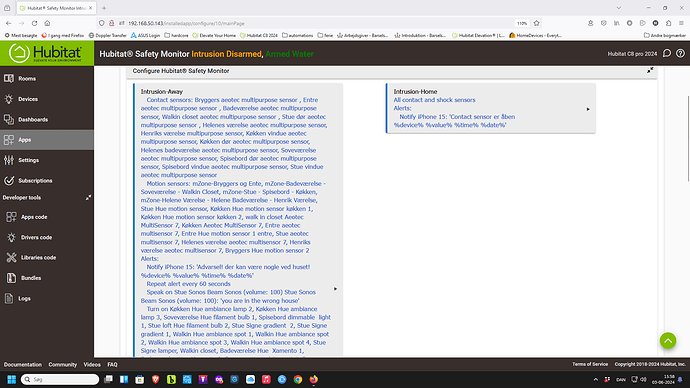The image size is (690, 388).
Task: Collapse the Developer tools section
Action: pos(88,198)
